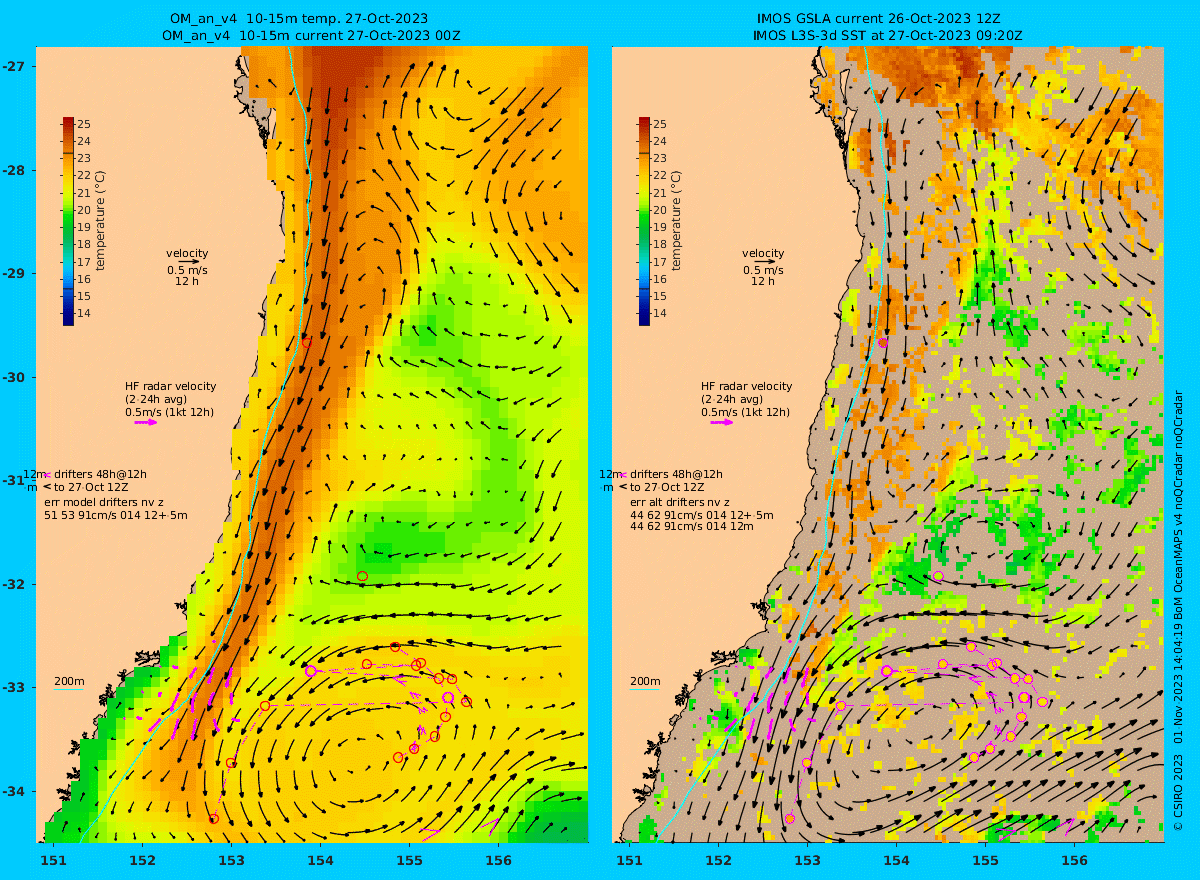This screenshot has width=1200, height=880.
Task: Select left panel red drifter circle near 29.7°S
Action: coord(306,342)
